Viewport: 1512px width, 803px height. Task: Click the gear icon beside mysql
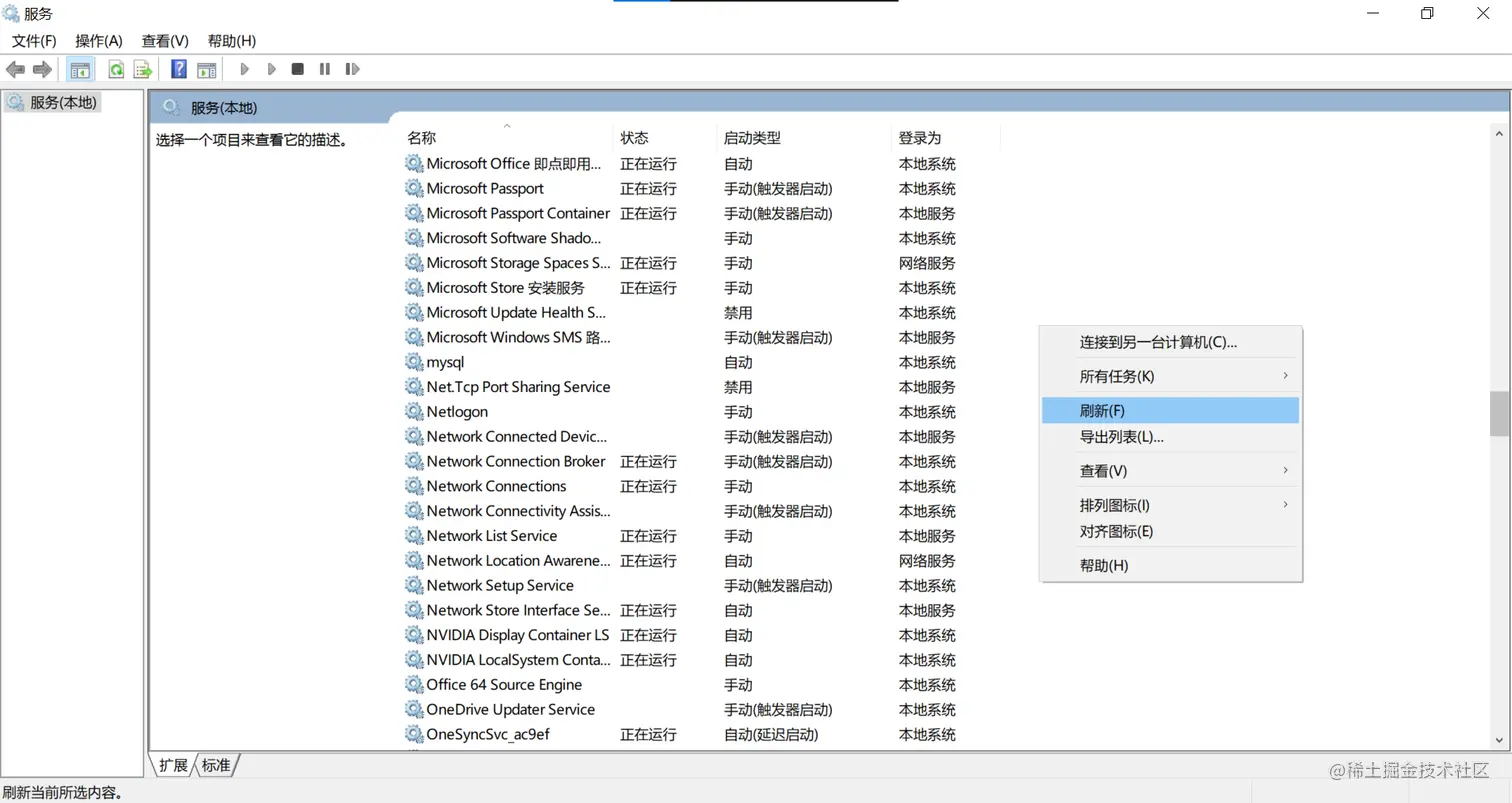click(x=414, y=362)
